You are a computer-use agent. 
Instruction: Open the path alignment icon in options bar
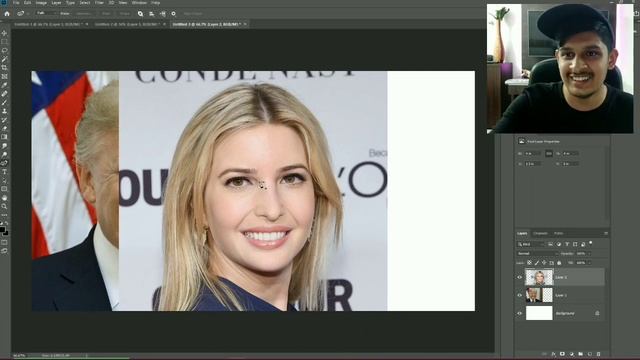(151, 13)
